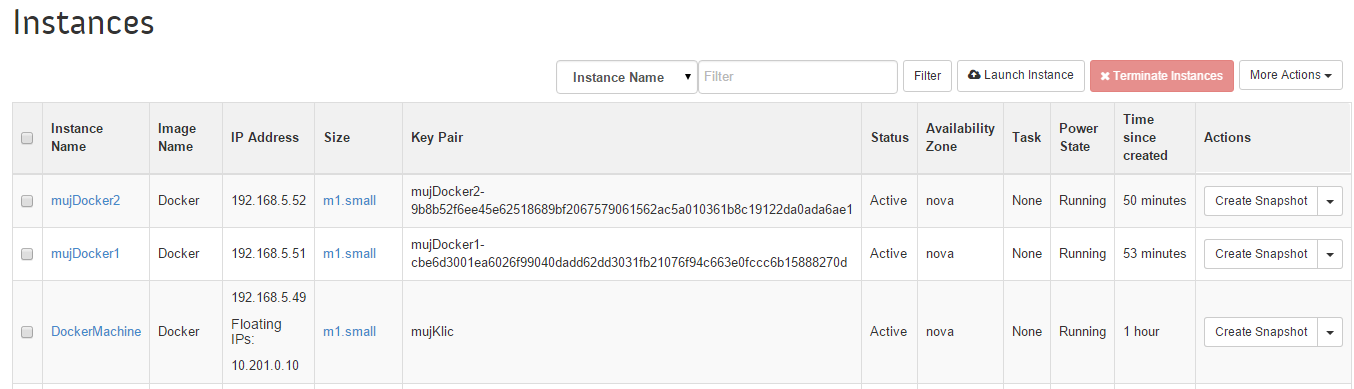Image resolution: width=1354 pixels, height=389 pixels.
Task: Create Snapshot of mujDocker2
Action: 1261,200
